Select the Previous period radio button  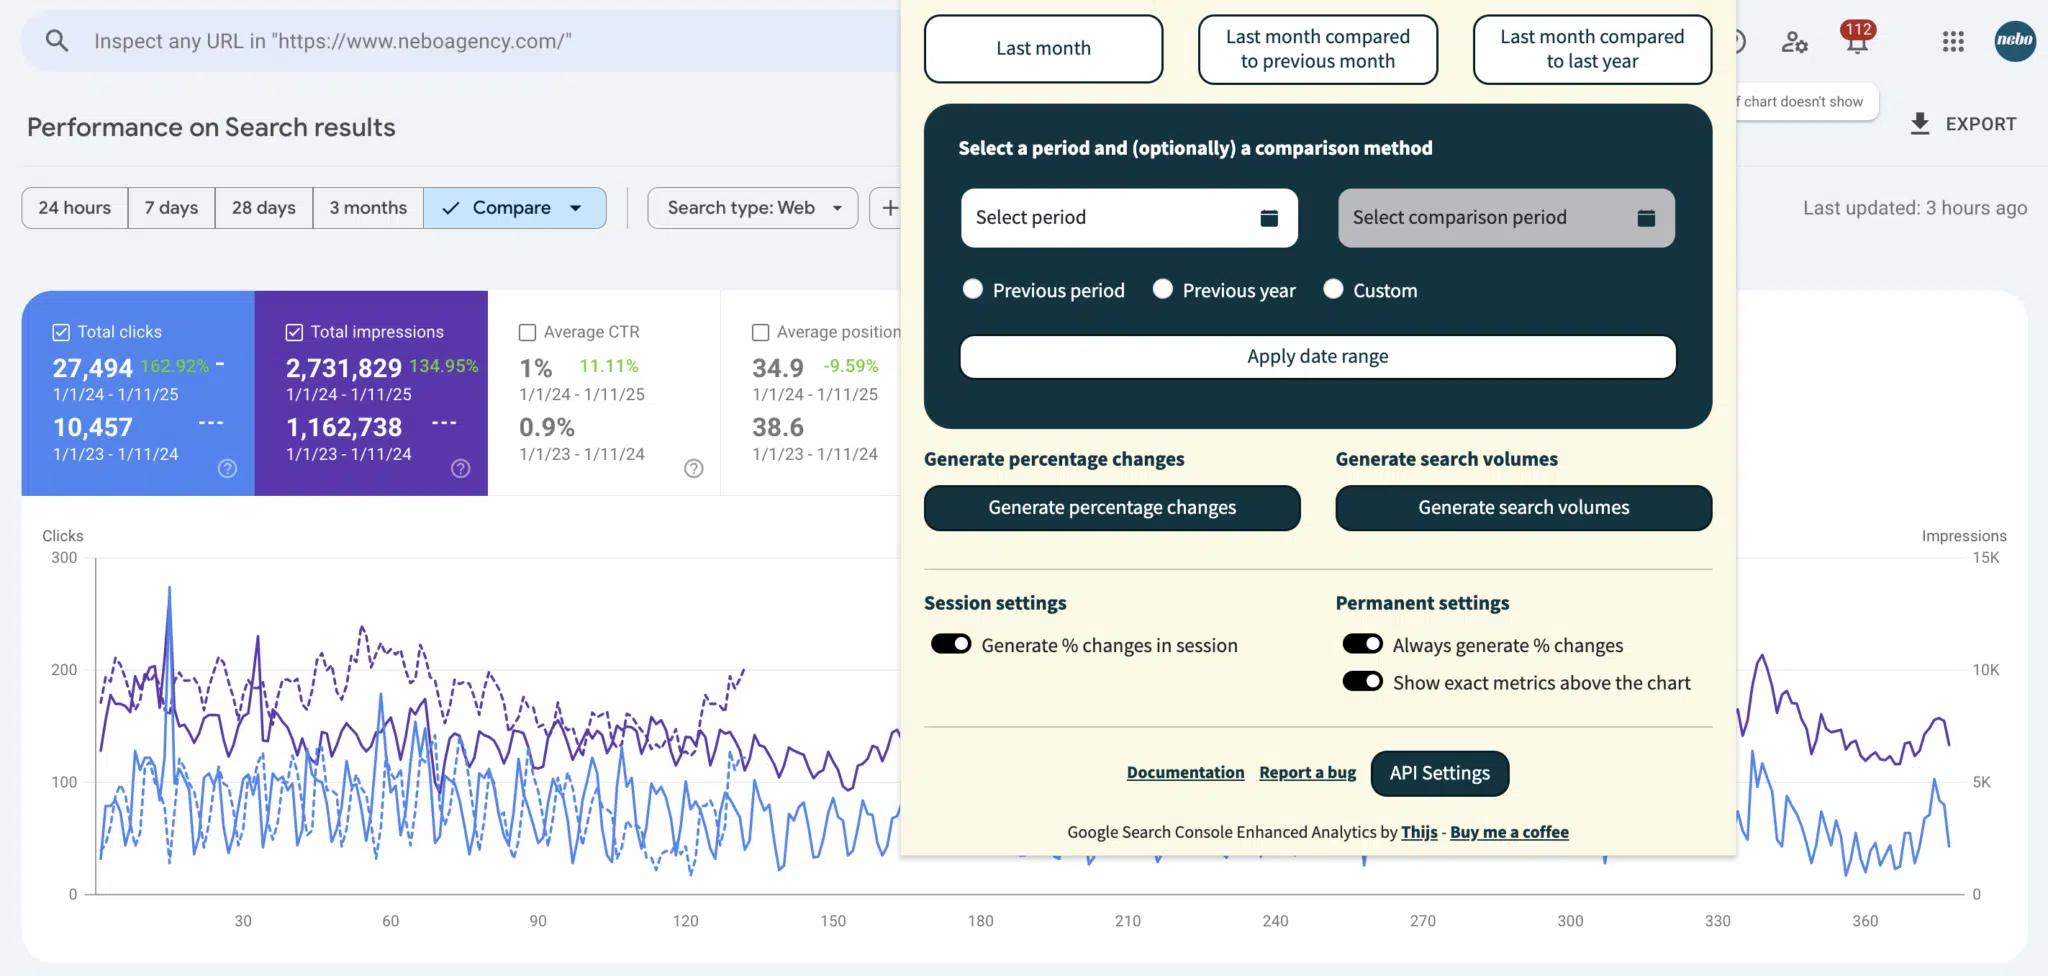click(x=972, y=289)
